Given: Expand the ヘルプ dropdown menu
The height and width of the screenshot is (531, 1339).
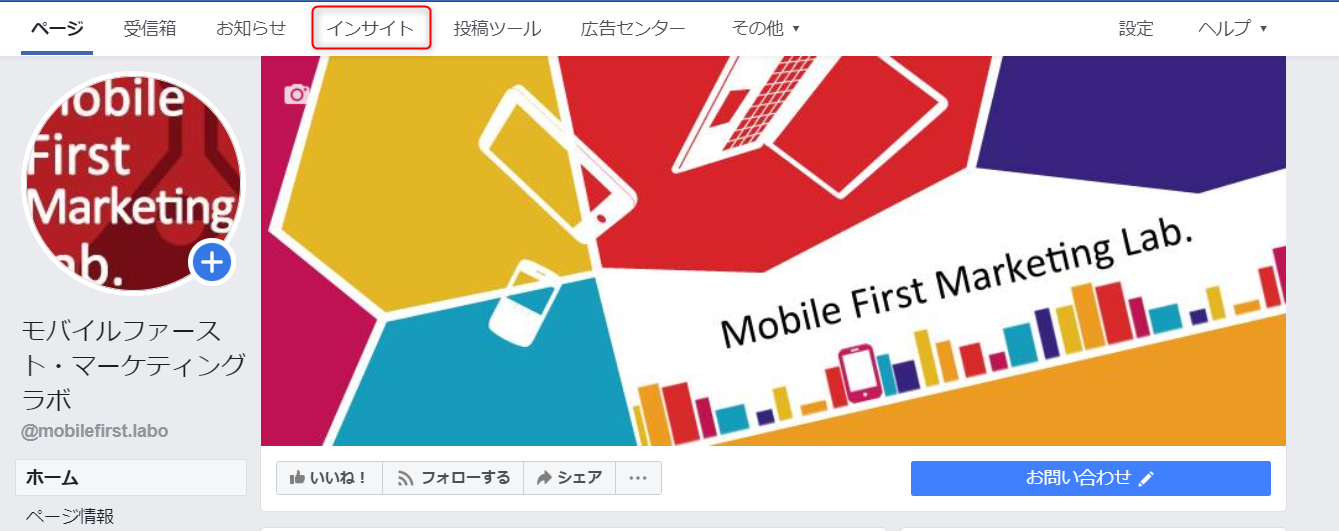Looking at the screenshot, I should (x=1232, y=29).
